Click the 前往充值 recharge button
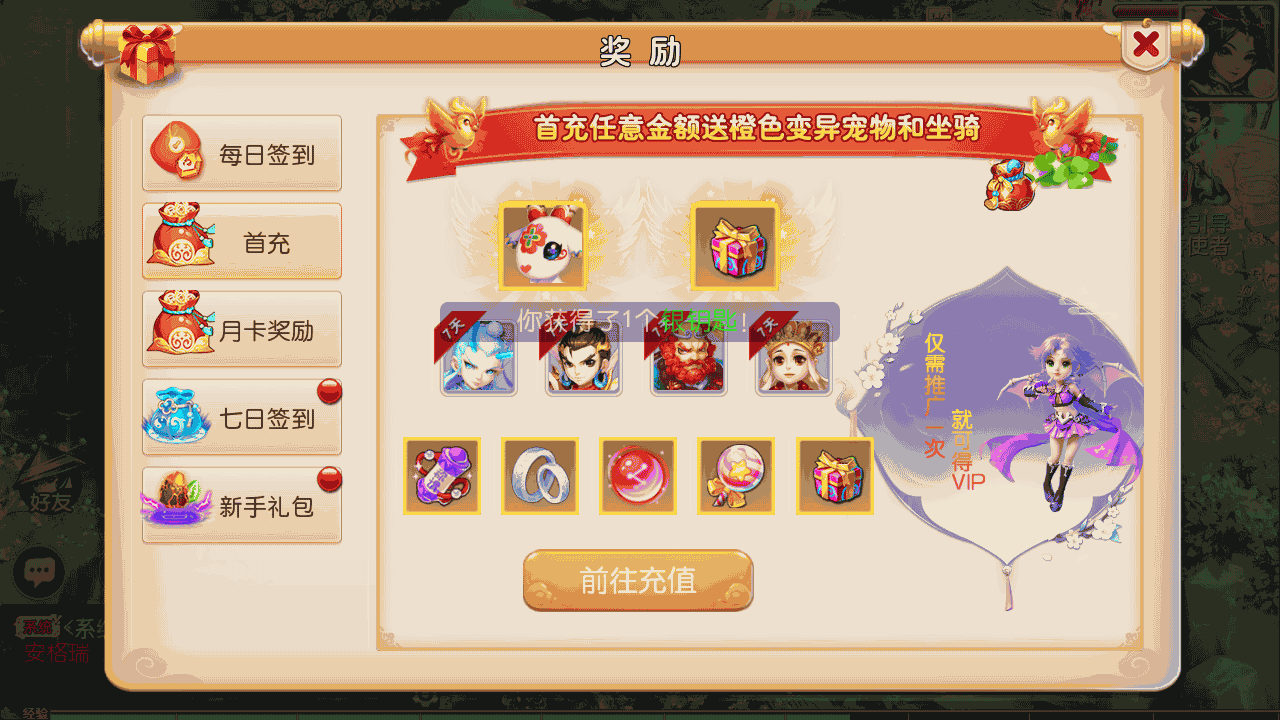The image size is (1280, 720). point(638,580)
